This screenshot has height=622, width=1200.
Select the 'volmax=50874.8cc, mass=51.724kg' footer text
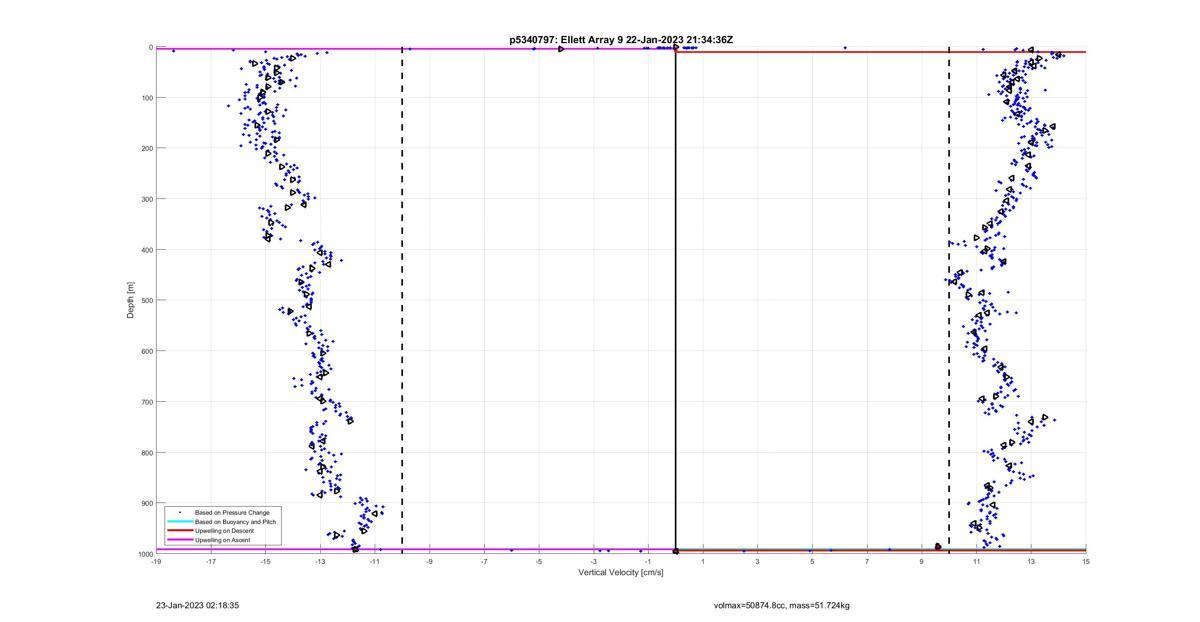tap(782, 605)
